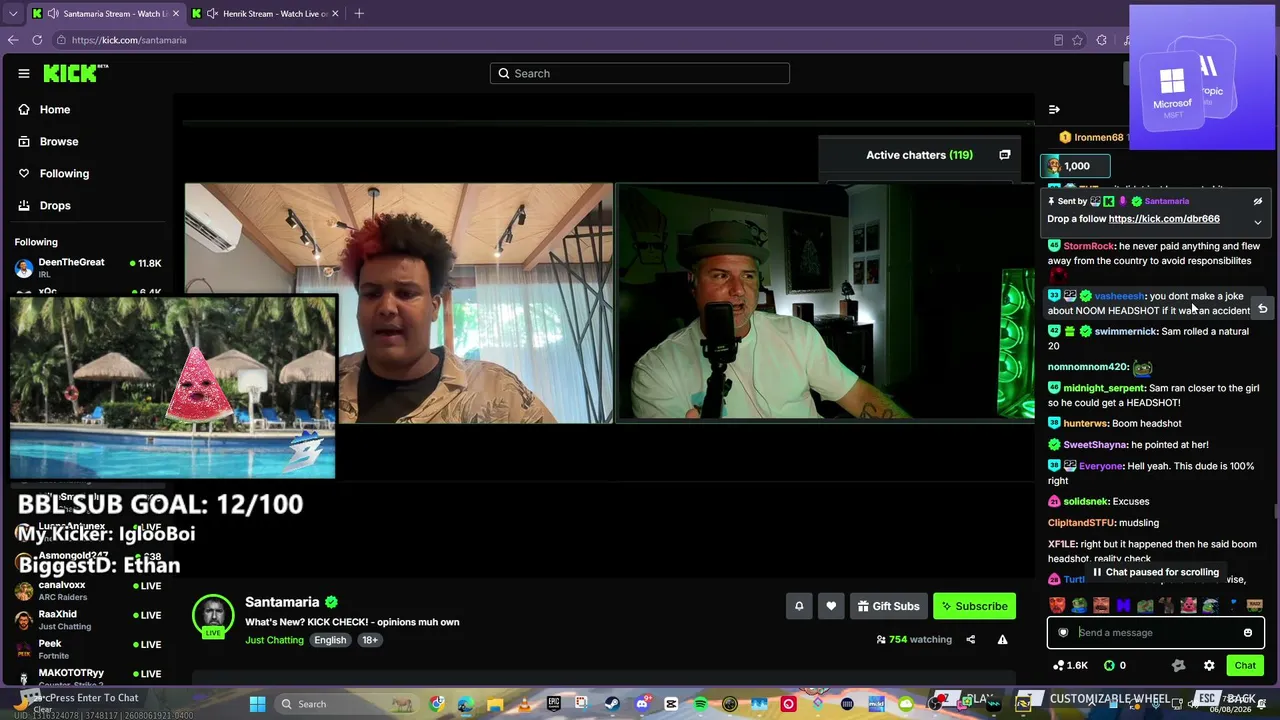This screenshot has width=1280, height=720.
Task: Click the 754 watching viewer count
Action: click(x=914, y=640)
